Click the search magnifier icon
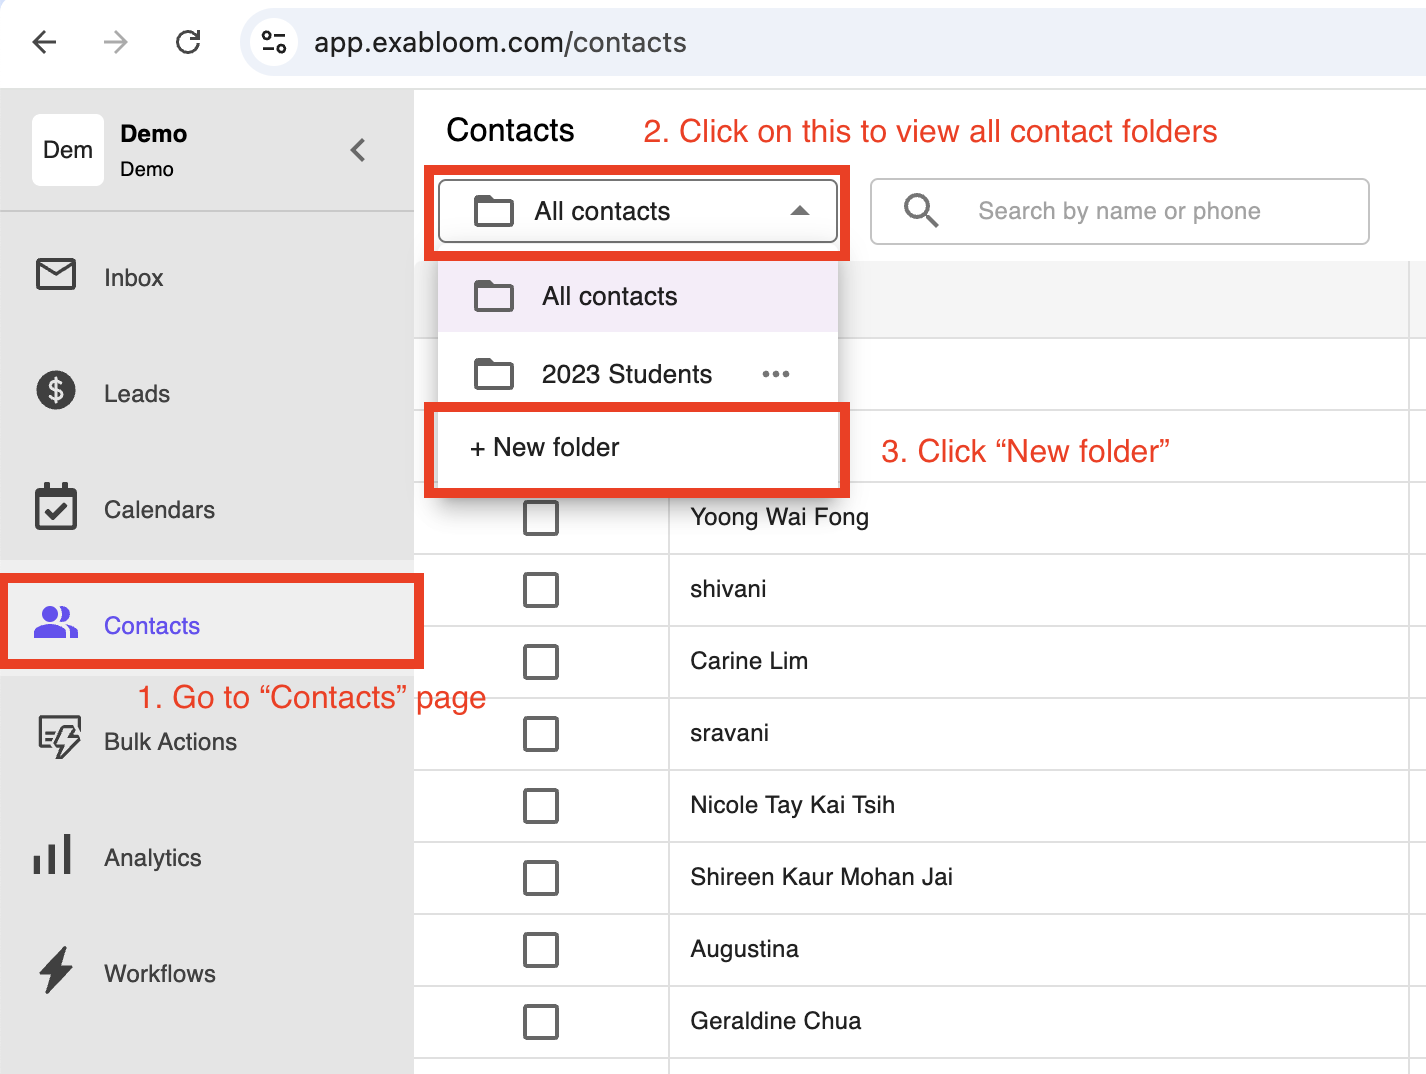The width and height of the screenshot is (1426, 1074). pos(920,211)
